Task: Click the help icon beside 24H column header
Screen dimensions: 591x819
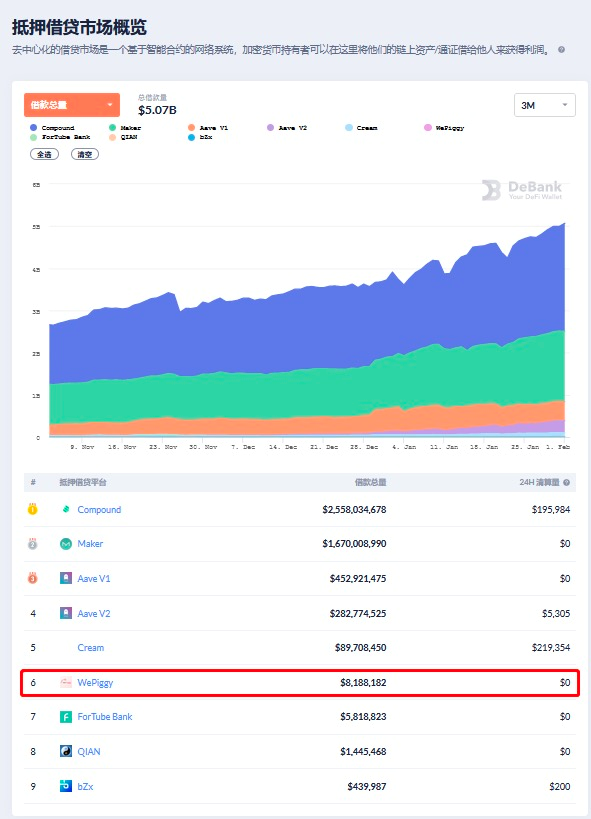Action: click(x=566, y=483)
